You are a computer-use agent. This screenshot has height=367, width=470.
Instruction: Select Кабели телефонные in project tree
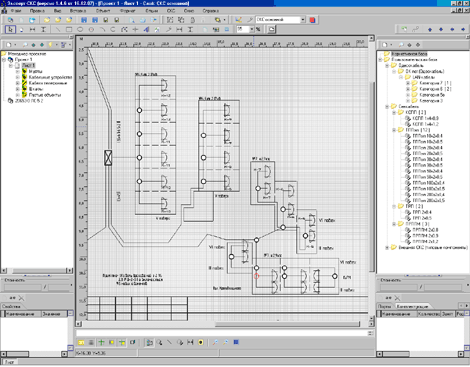point(48,83)
